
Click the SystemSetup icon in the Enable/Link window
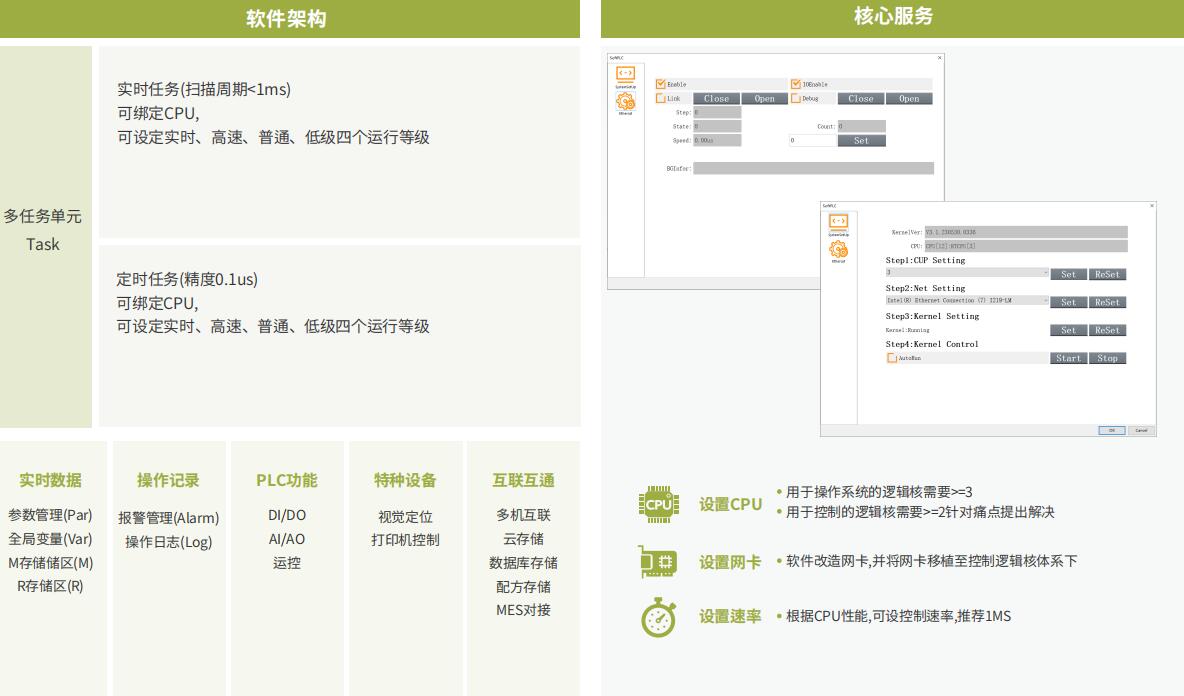tap(625, 74)
